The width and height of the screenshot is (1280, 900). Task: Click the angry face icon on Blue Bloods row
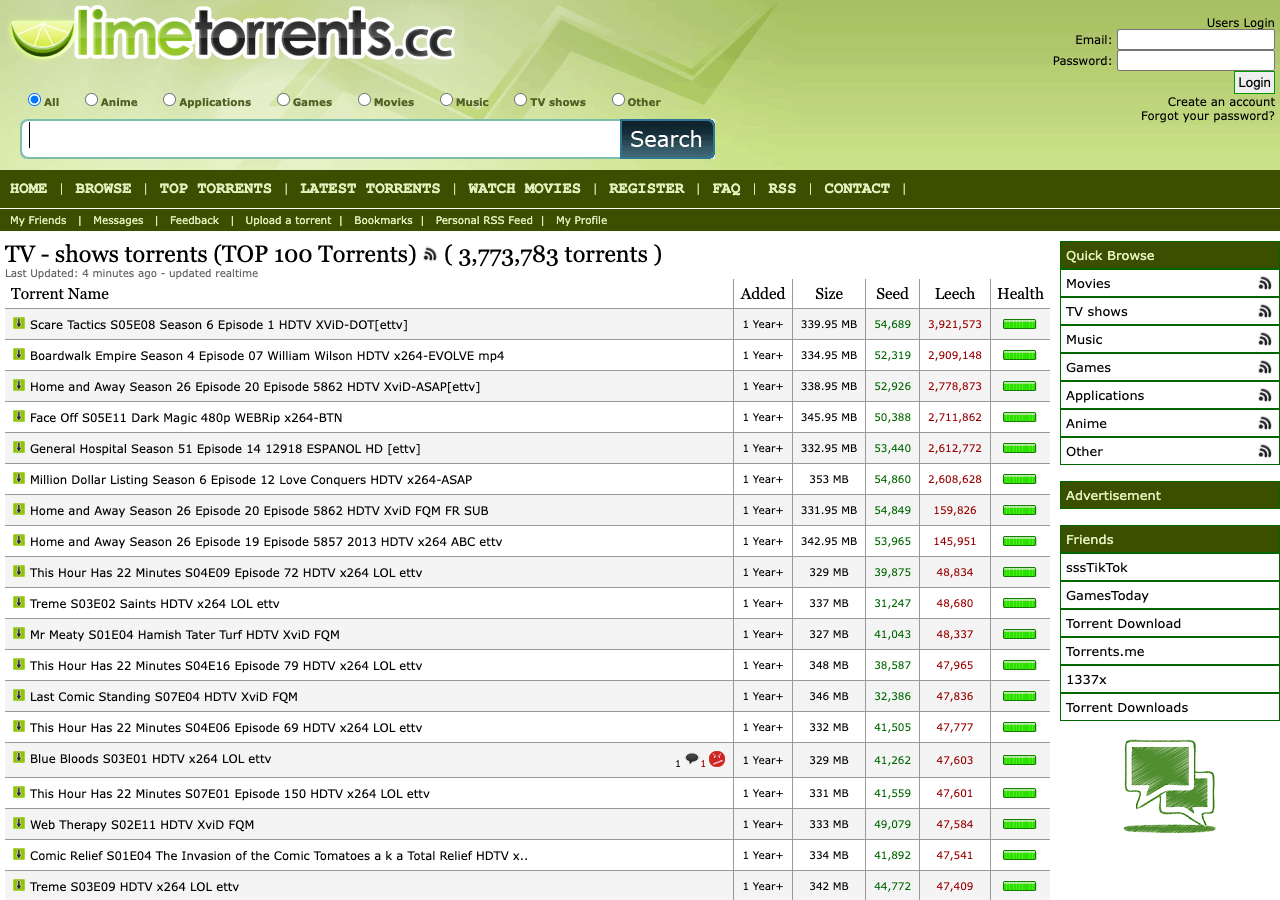(717, 759)
